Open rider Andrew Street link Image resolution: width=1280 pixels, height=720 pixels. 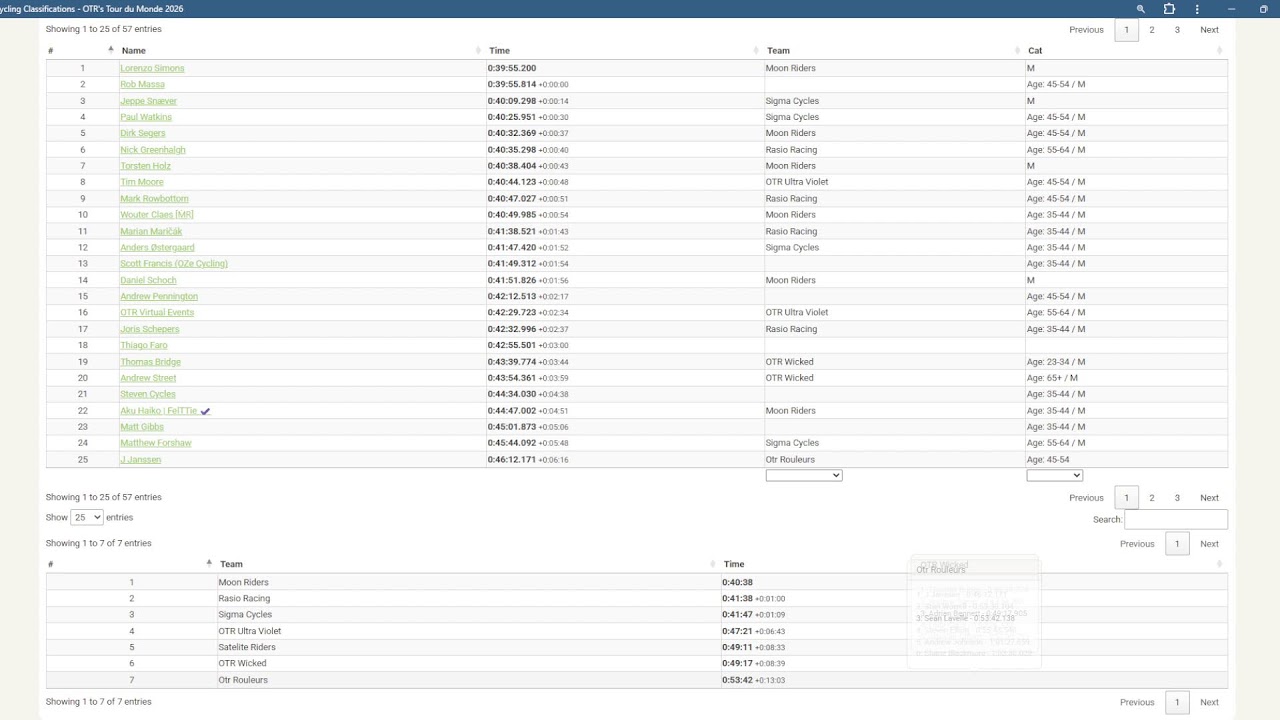click(148, 378)
